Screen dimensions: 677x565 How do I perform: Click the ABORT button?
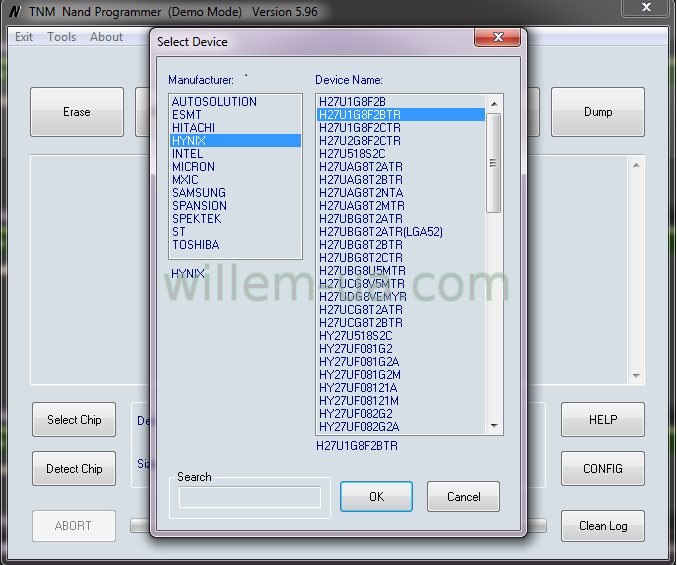pos(73,526)
